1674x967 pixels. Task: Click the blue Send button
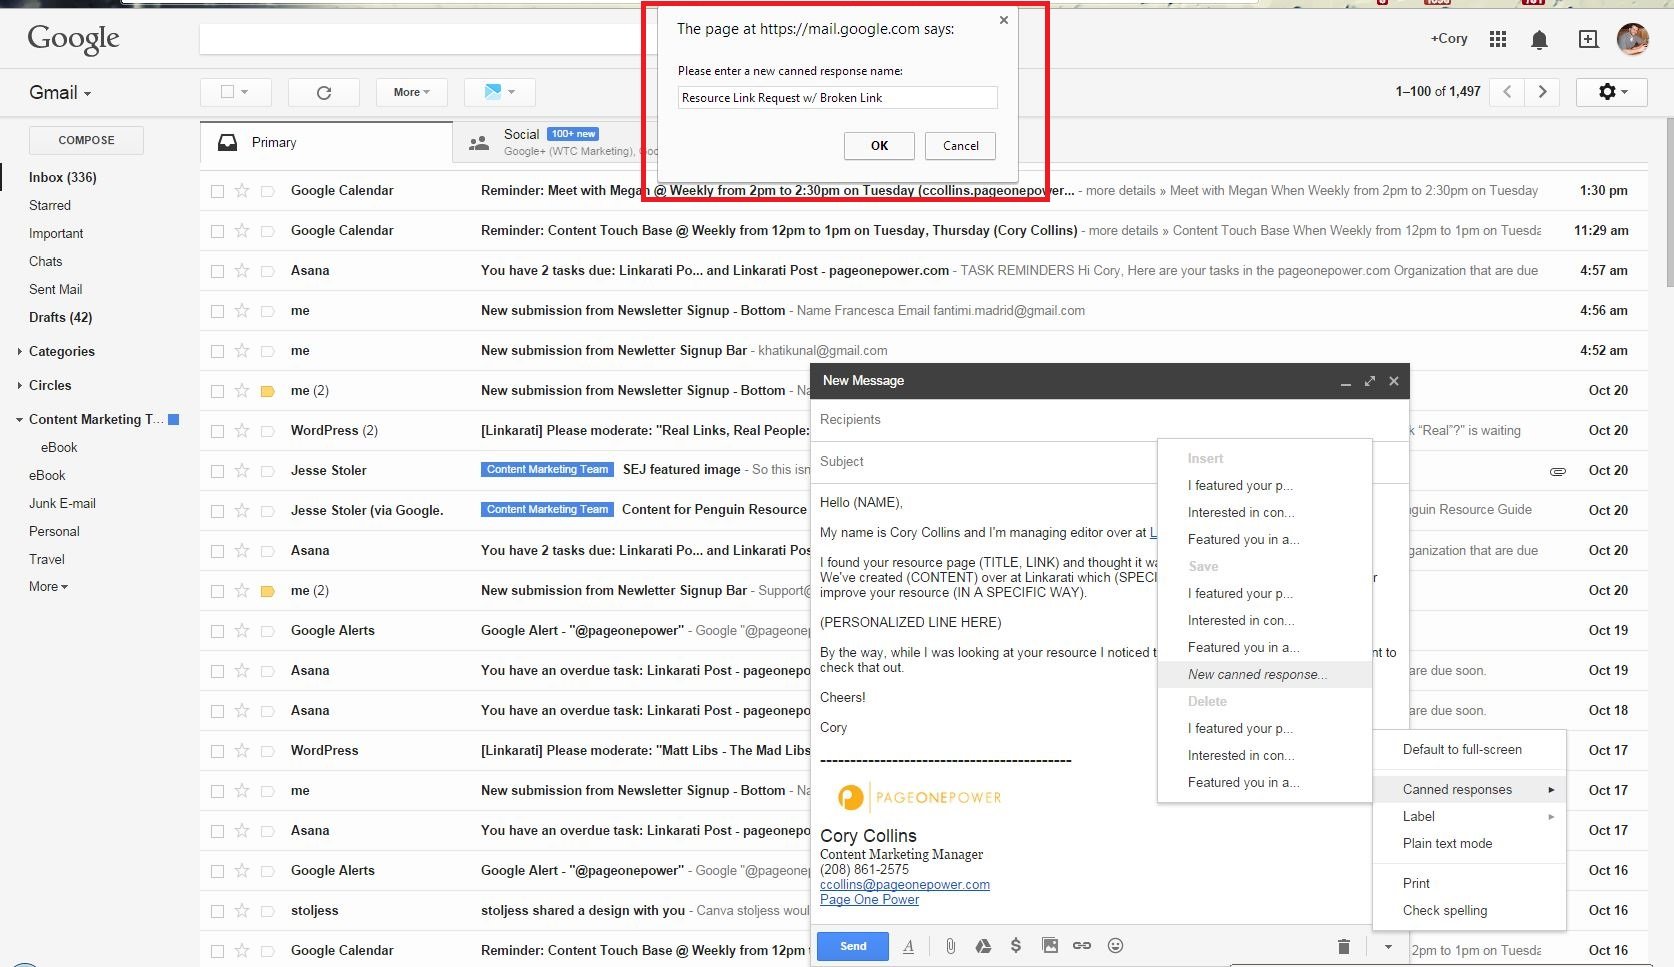(852, 946)
